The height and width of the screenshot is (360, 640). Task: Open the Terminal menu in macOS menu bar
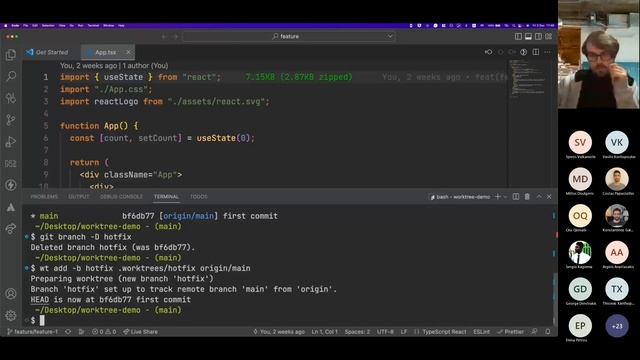93,25
